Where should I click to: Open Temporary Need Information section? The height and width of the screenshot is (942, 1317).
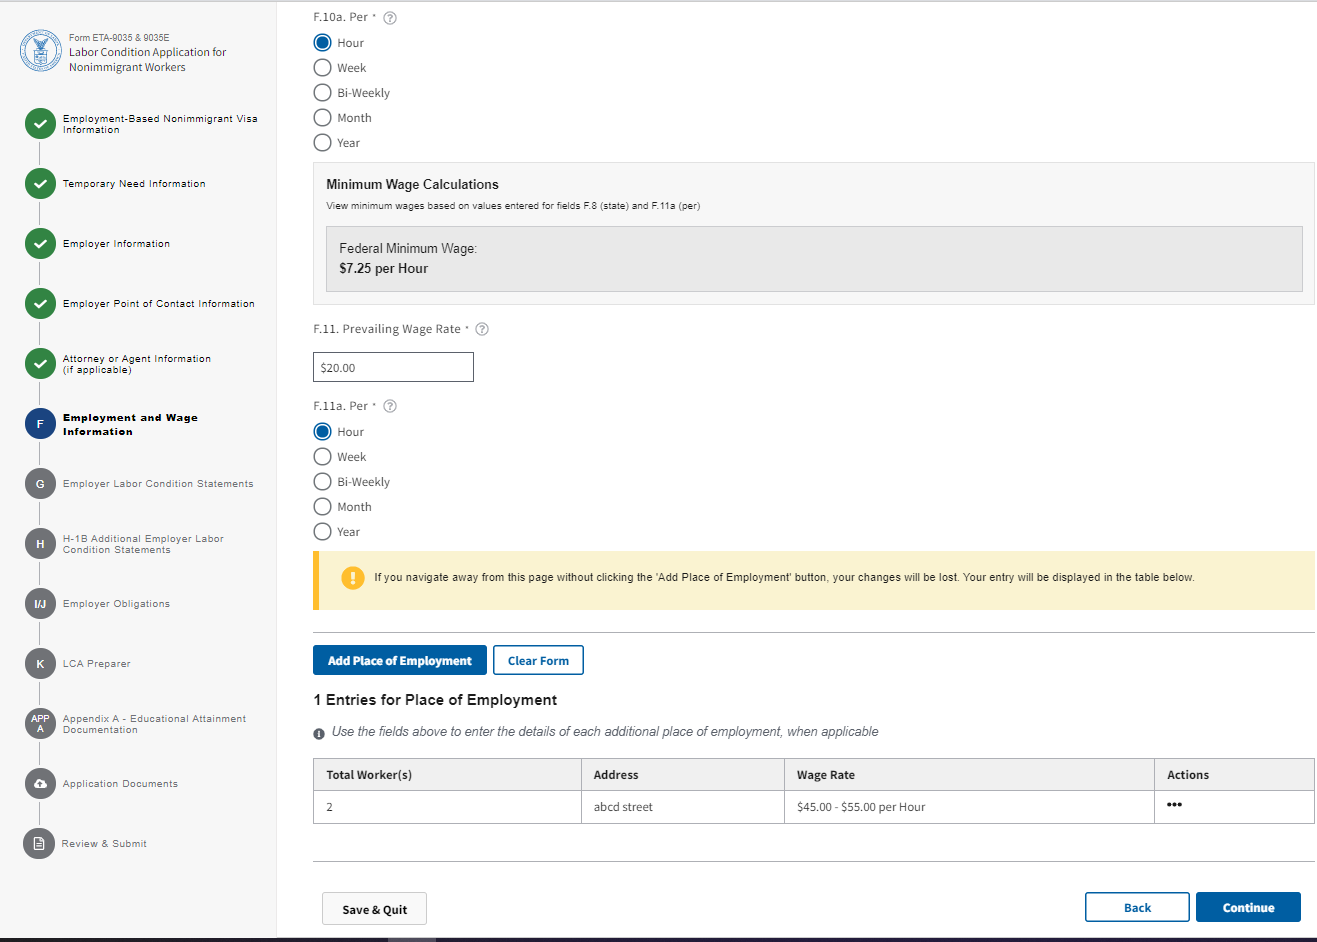tap(134, 184)
